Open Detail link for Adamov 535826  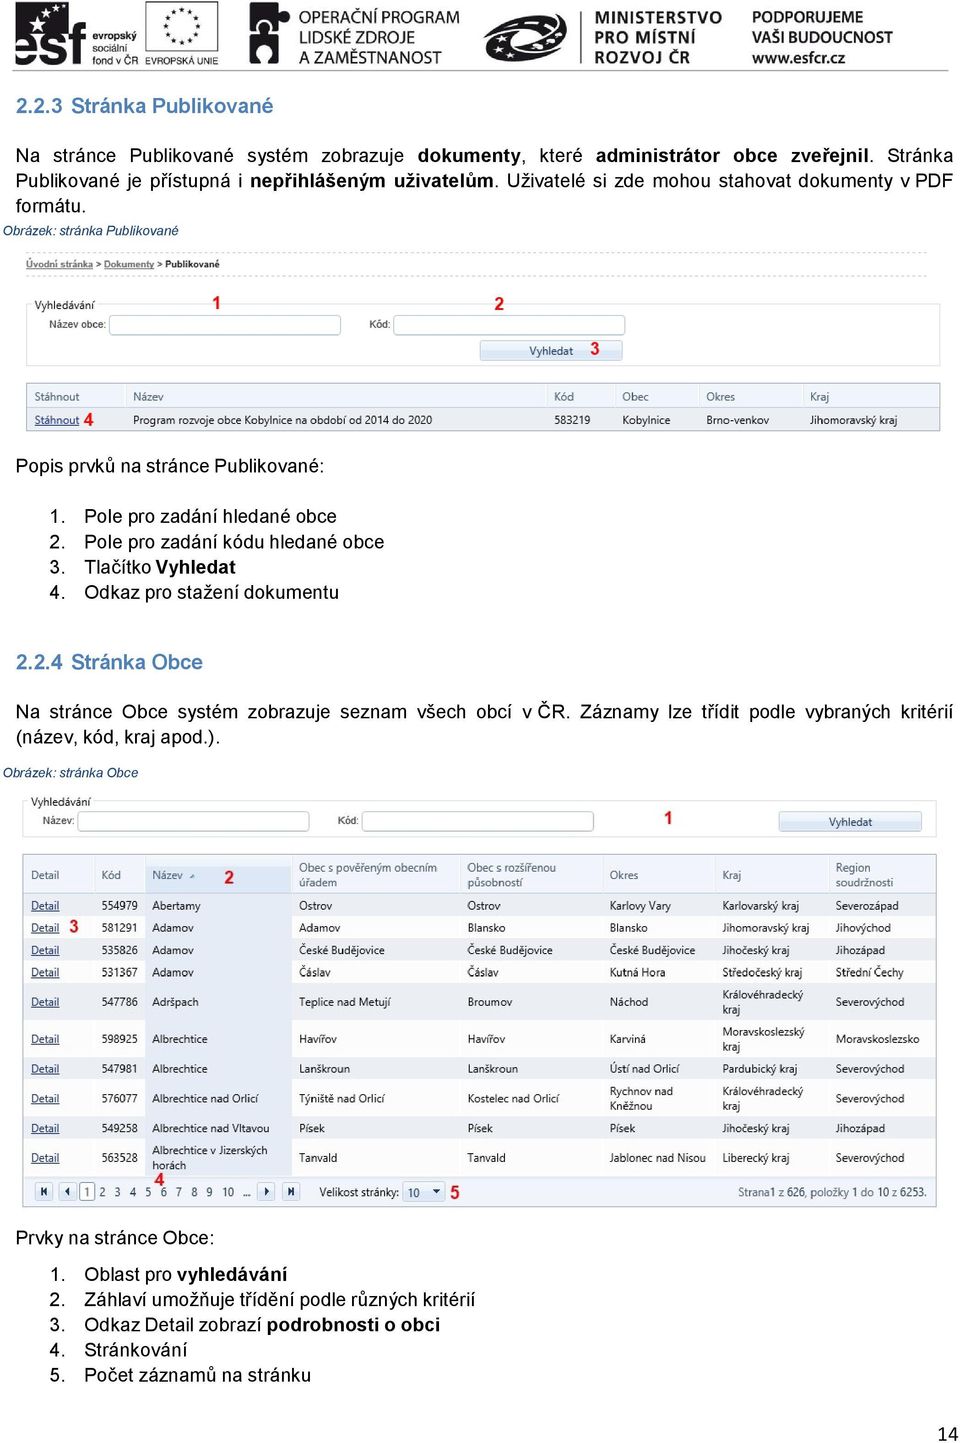point(45,950)
